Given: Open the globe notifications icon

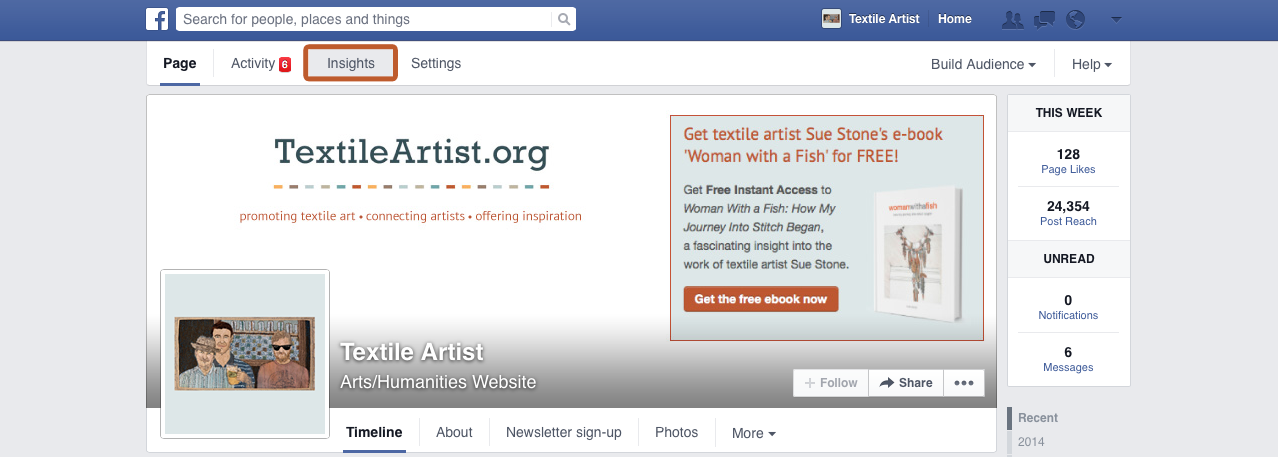Looking at the screenshot, I should [x=1076, y=19].
